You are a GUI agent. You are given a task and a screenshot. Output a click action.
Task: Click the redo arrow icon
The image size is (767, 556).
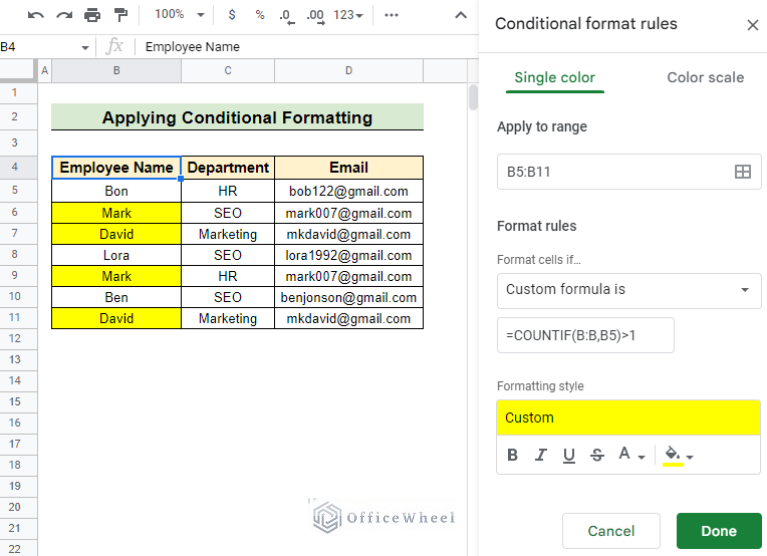tap(64, 15)
